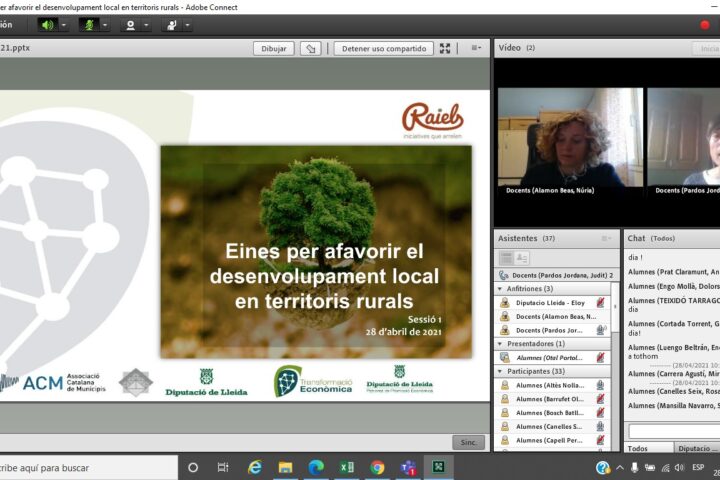
Task: Open Task View on the taskbar
Action: coord(223,468)
